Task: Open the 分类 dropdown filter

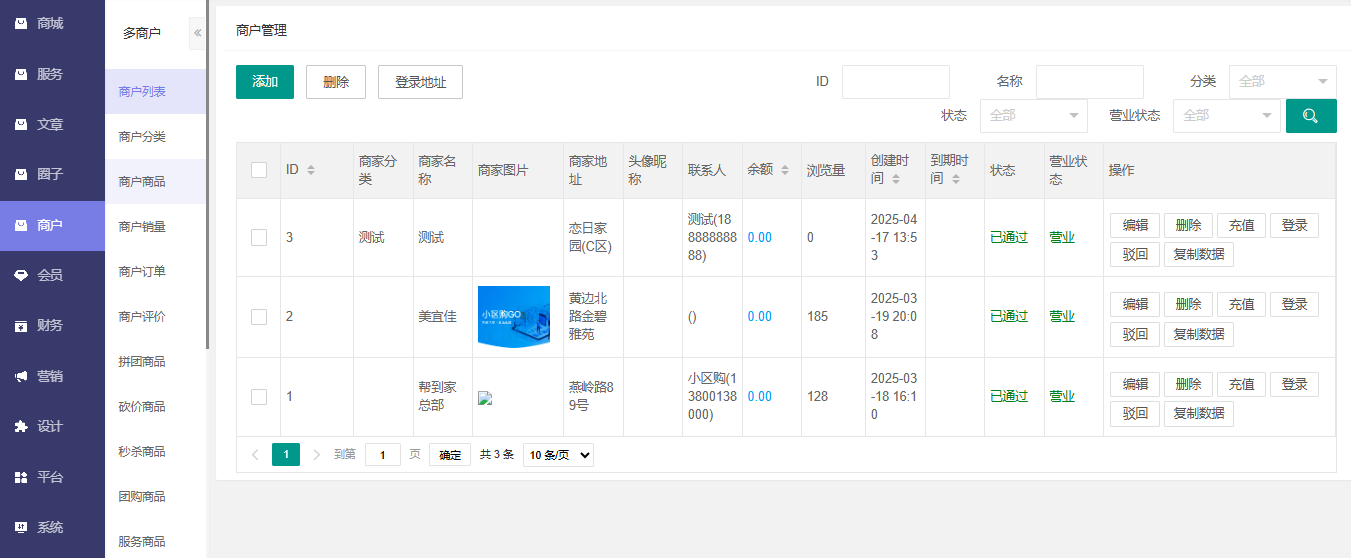Action: (1282, 82)
